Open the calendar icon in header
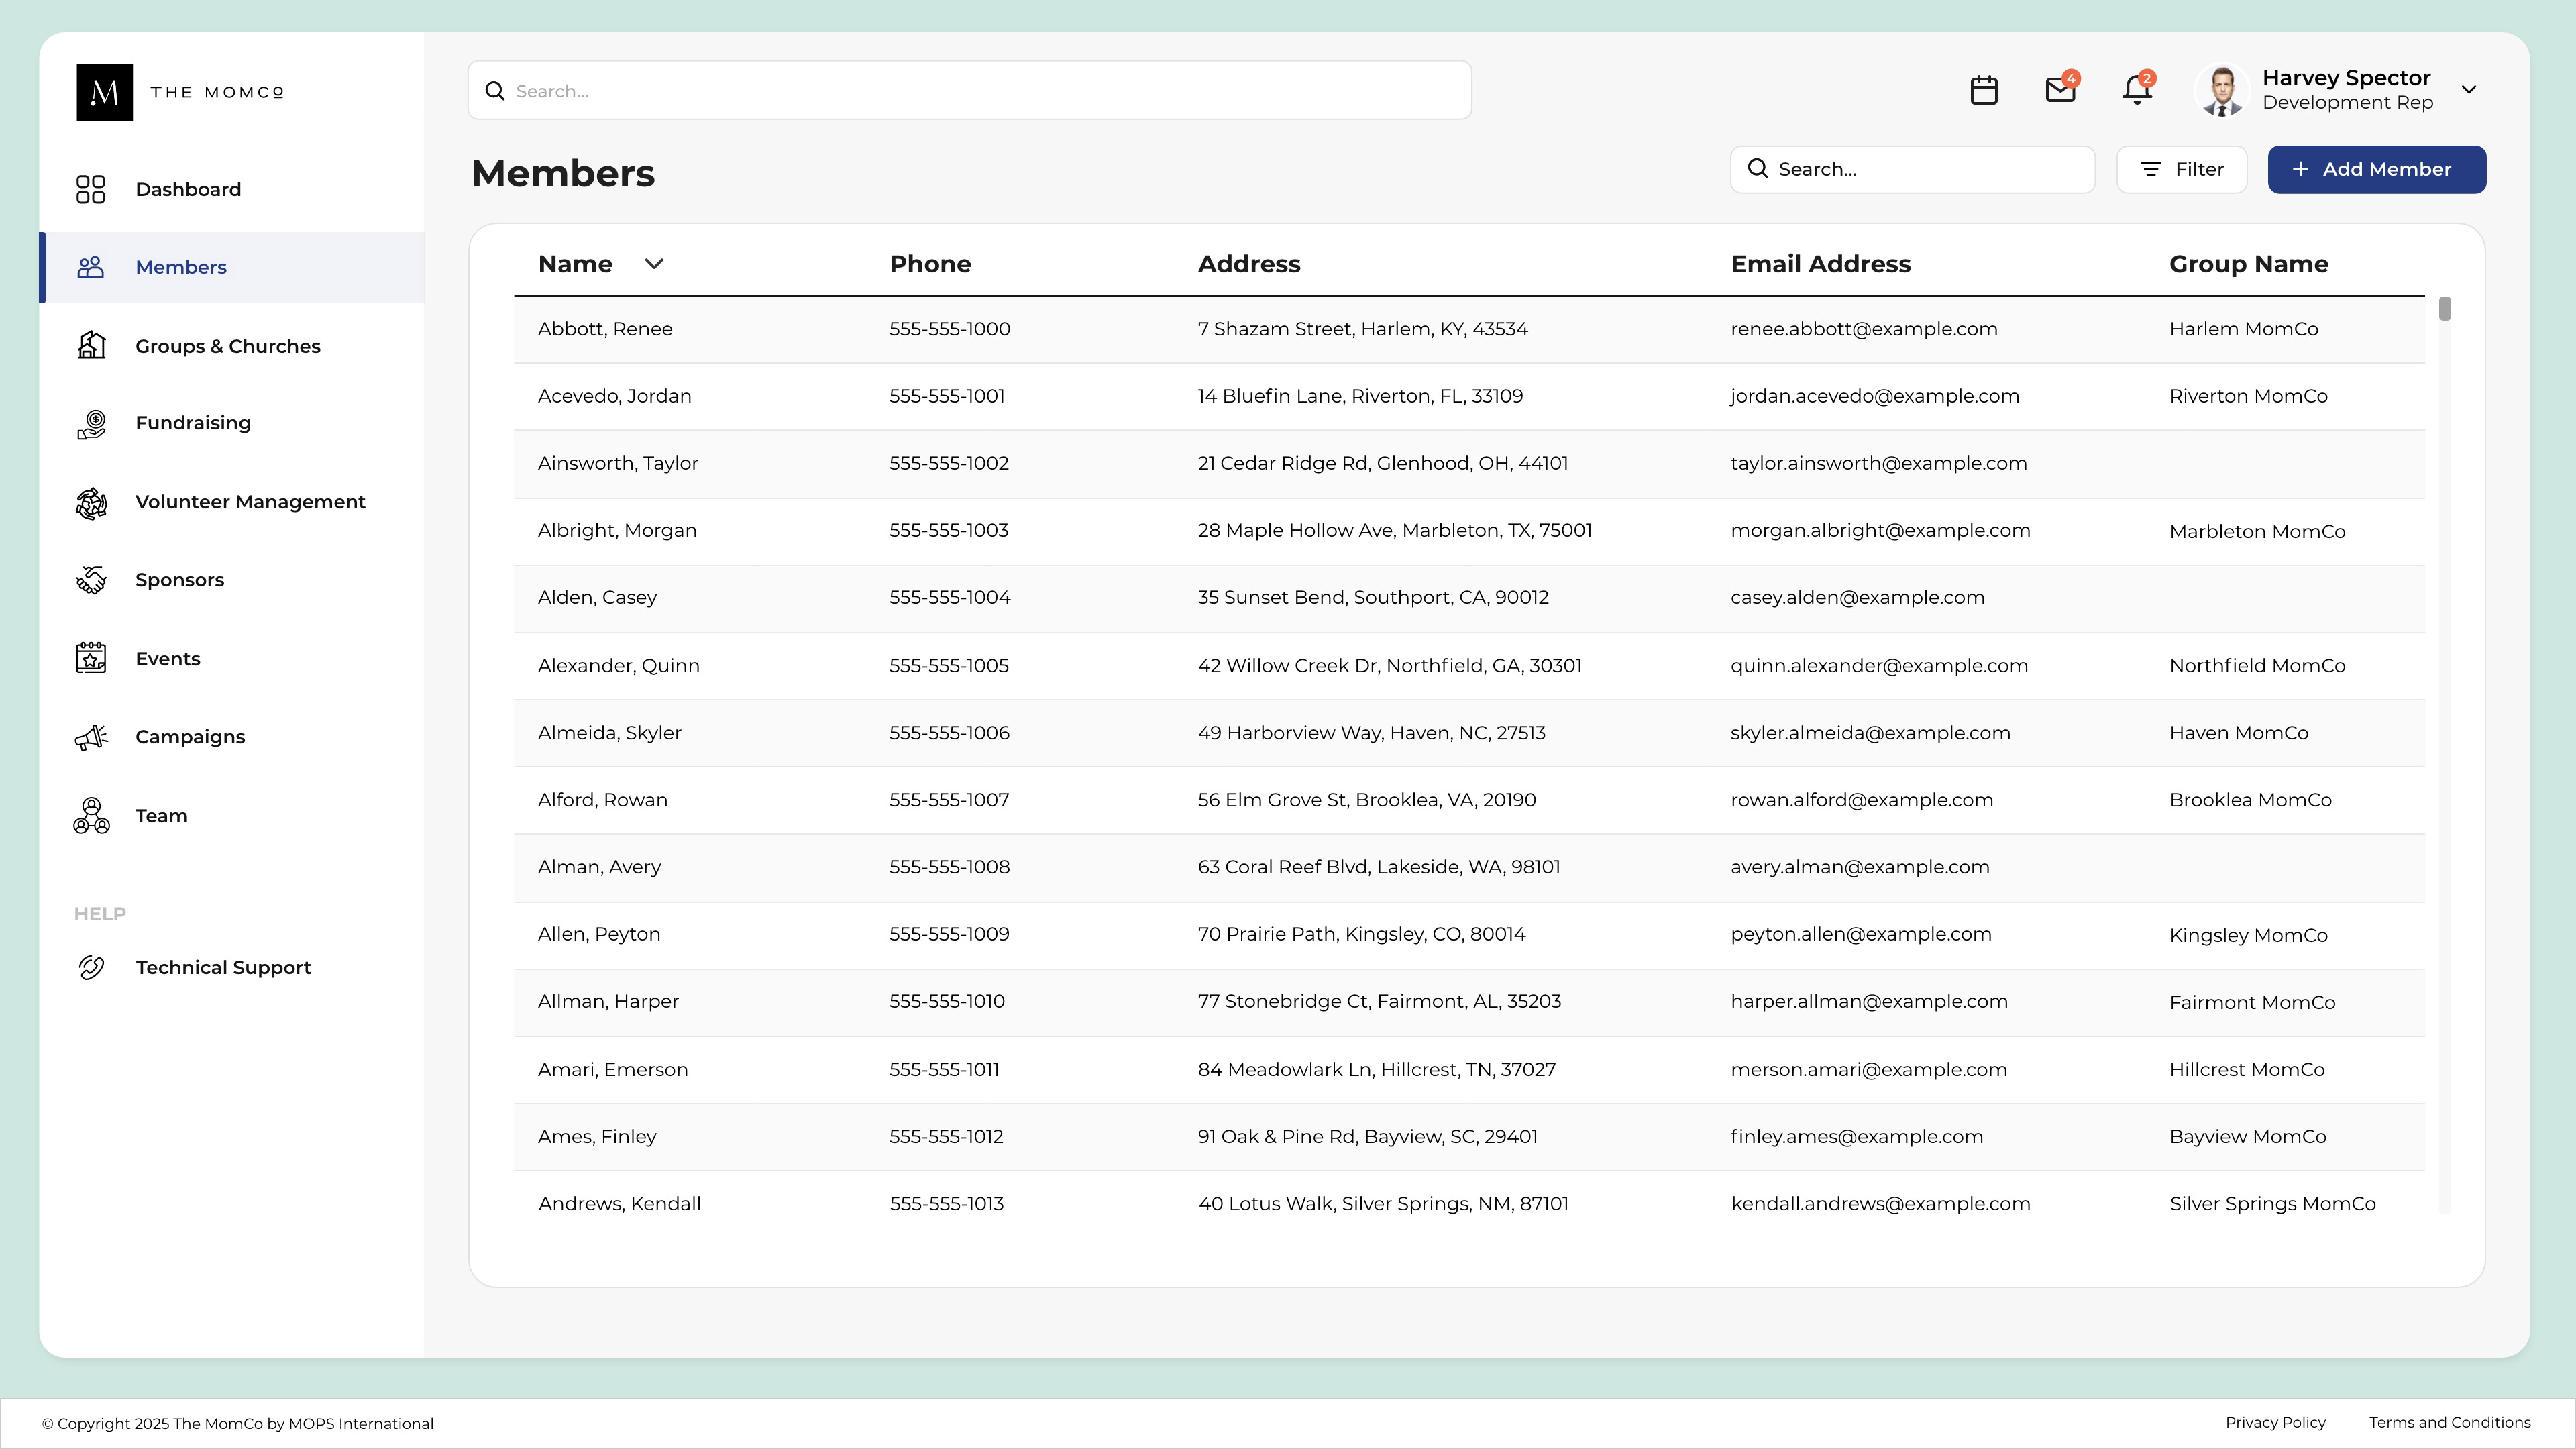 1983,90
